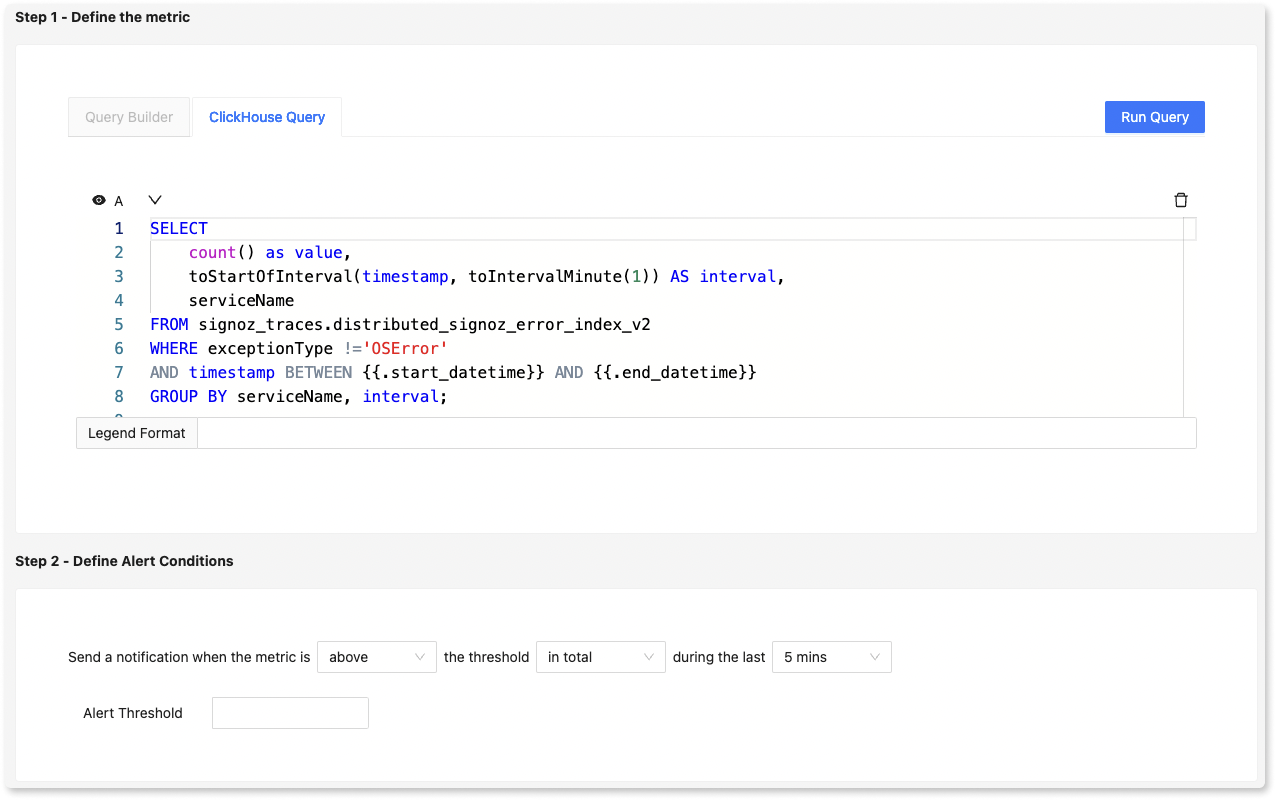Click the count() as value line
This screenshot has height=800, width=1276.
click(x=270, y=252)
